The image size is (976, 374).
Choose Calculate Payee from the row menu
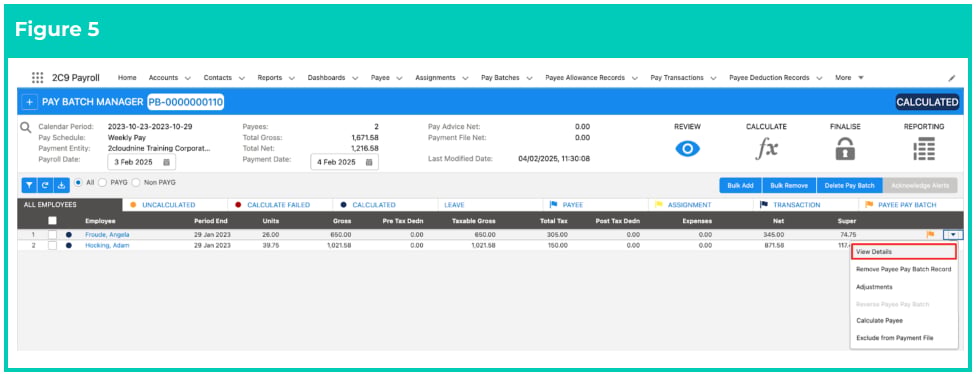click(x=903, y=320)
